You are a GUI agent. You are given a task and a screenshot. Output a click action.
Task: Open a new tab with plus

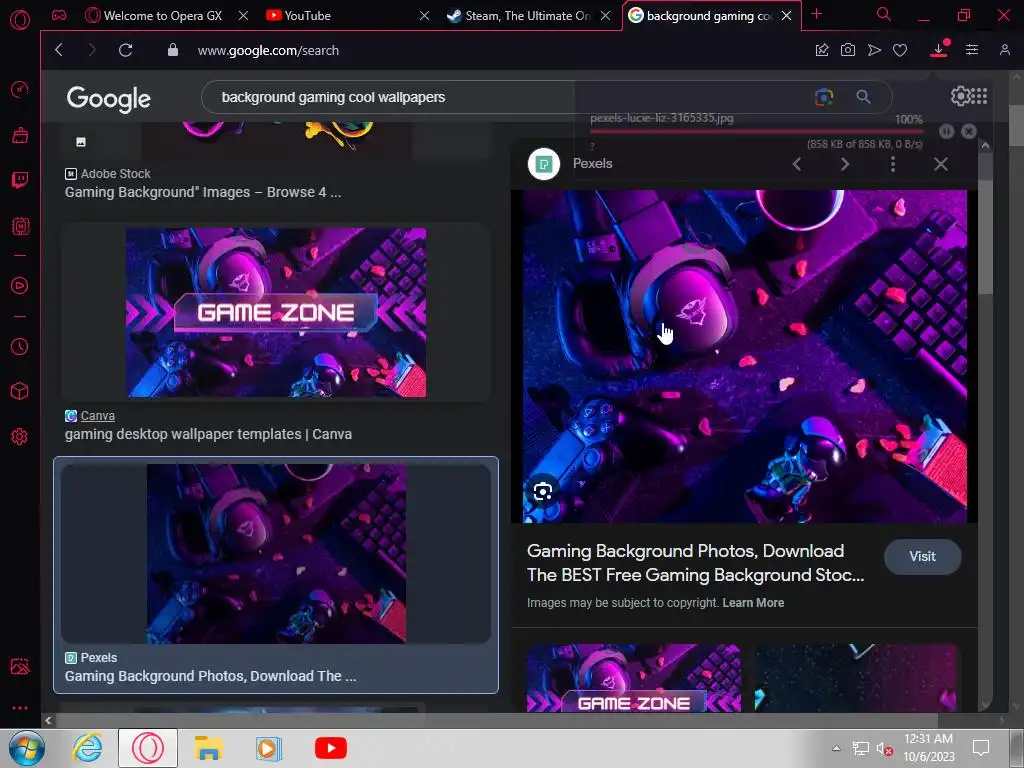pos(816,14)
